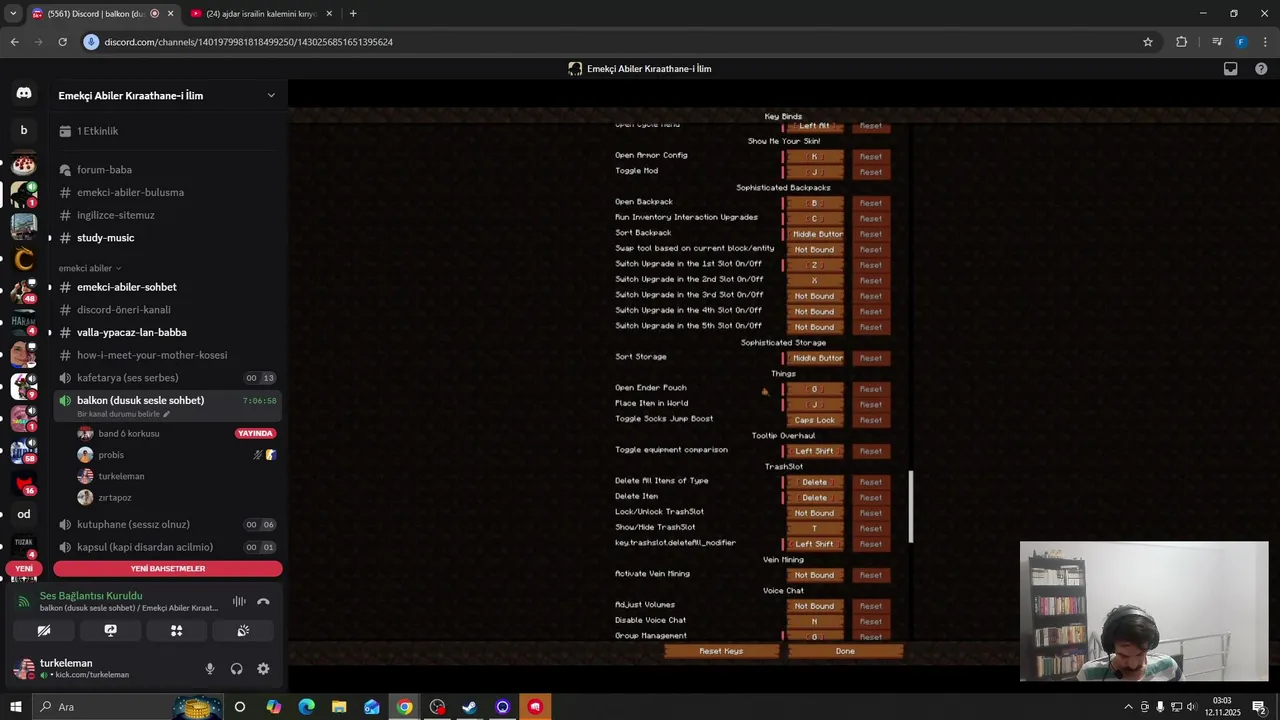
Task: Open the Chrome tab search dropdown
Action: [x=13, y=14]
